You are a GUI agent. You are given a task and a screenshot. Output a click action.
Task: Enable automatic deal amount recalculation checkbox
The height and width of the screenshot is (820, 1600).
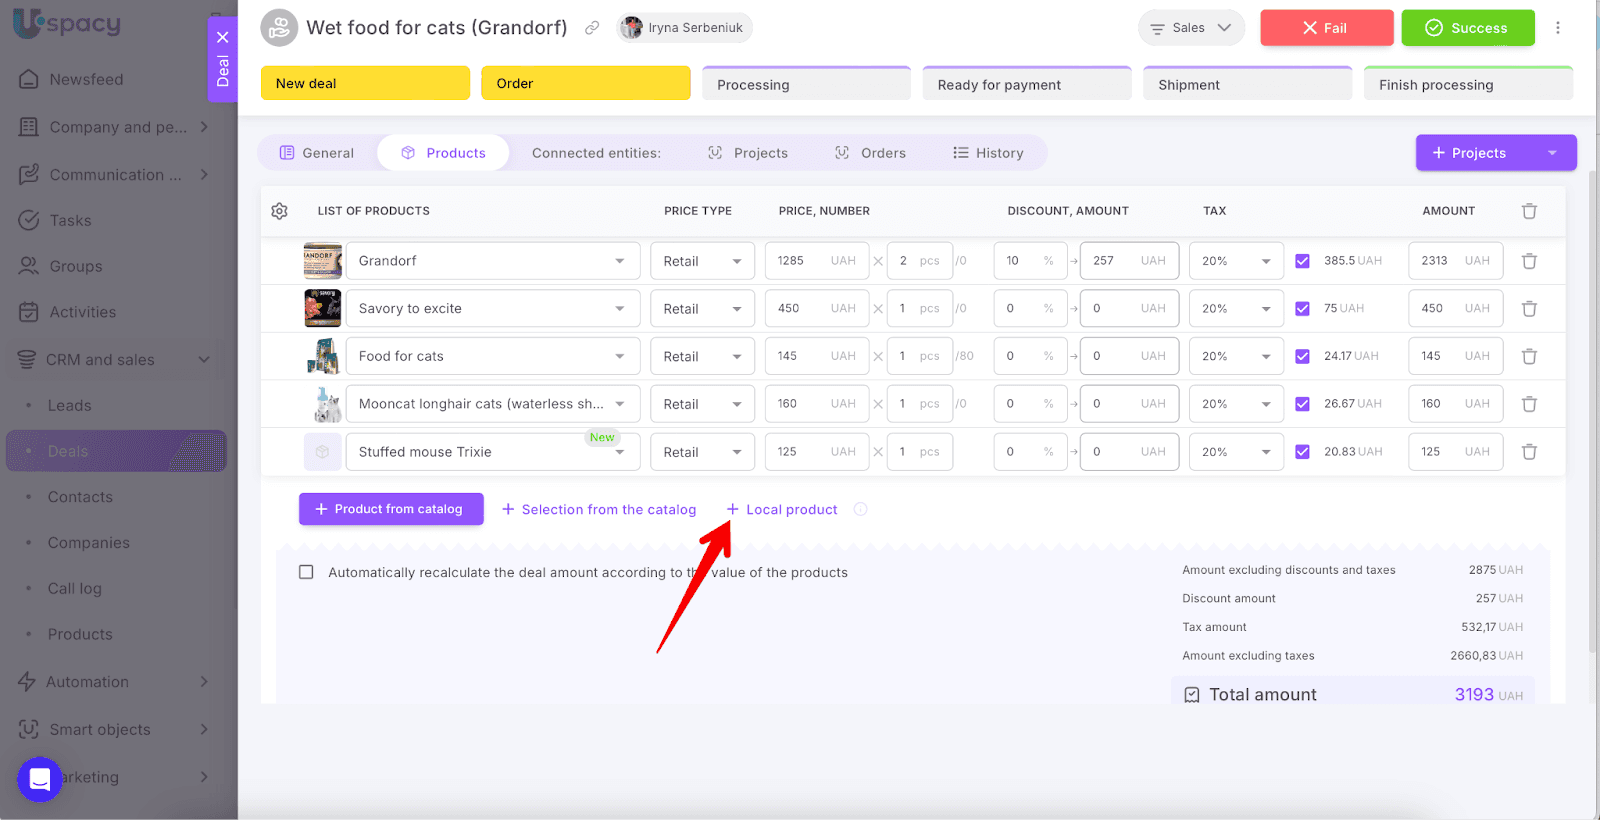pyautogui.click(x=306, y=572)
